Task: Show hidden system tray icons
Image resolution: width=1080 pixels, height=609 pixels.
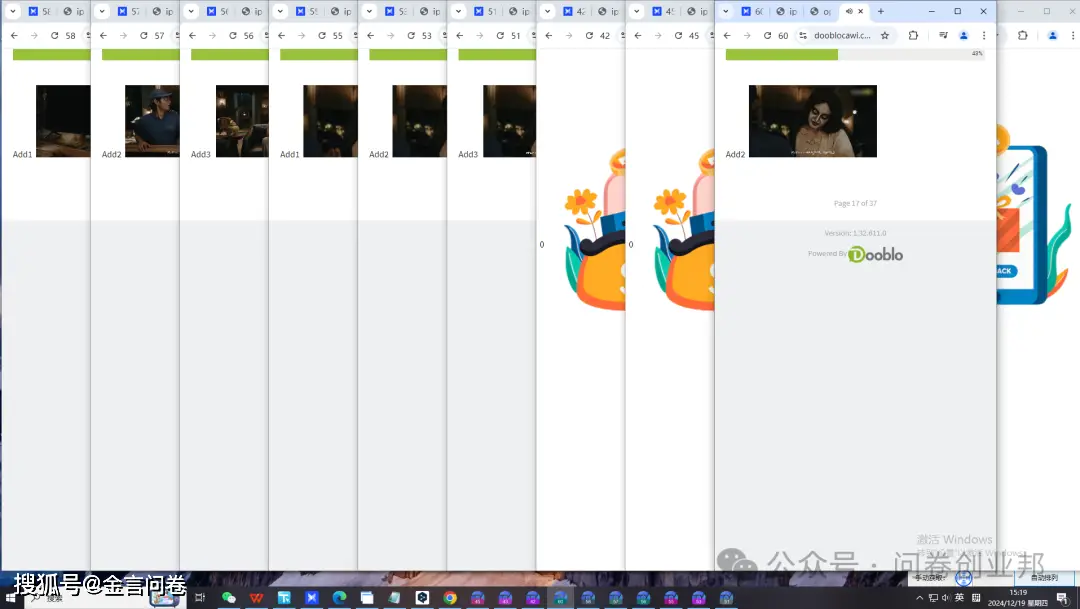Action: 920,598
